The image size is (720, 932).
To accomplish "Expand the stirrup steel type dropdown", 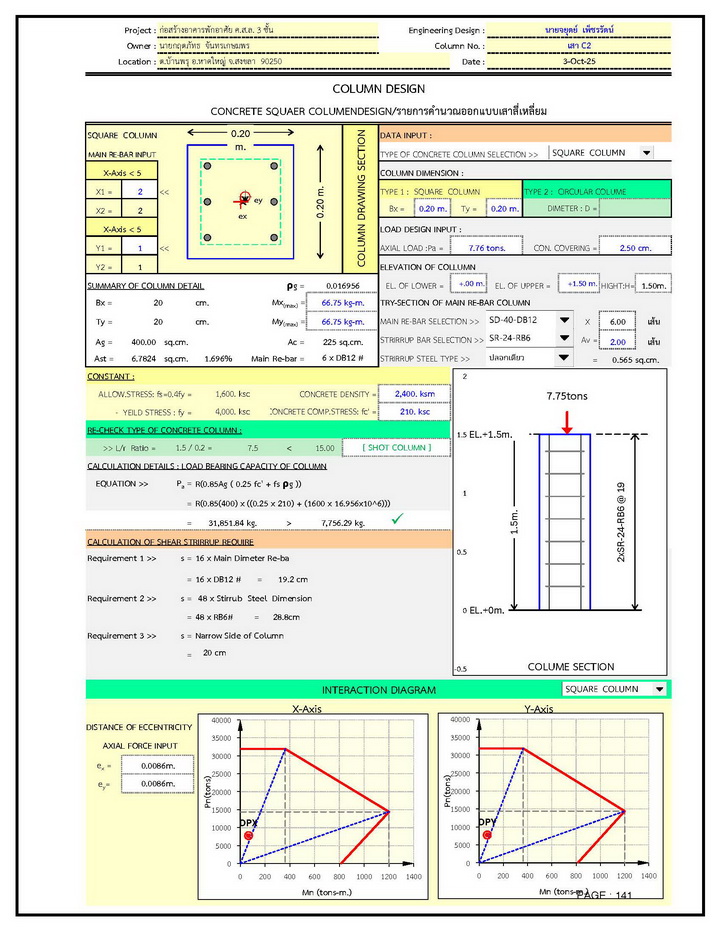I will (x=565, y=358).
